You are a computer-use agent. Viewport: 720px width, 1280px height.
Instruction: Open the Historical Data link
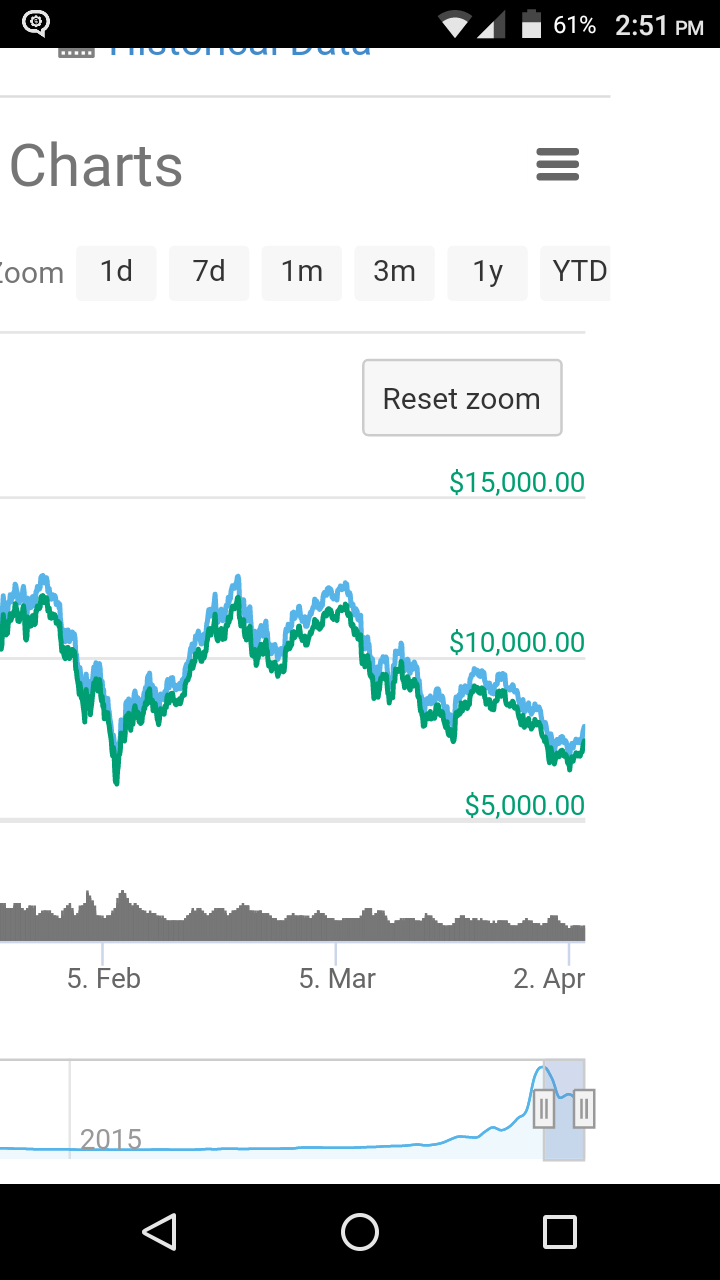tap(240, 52)
